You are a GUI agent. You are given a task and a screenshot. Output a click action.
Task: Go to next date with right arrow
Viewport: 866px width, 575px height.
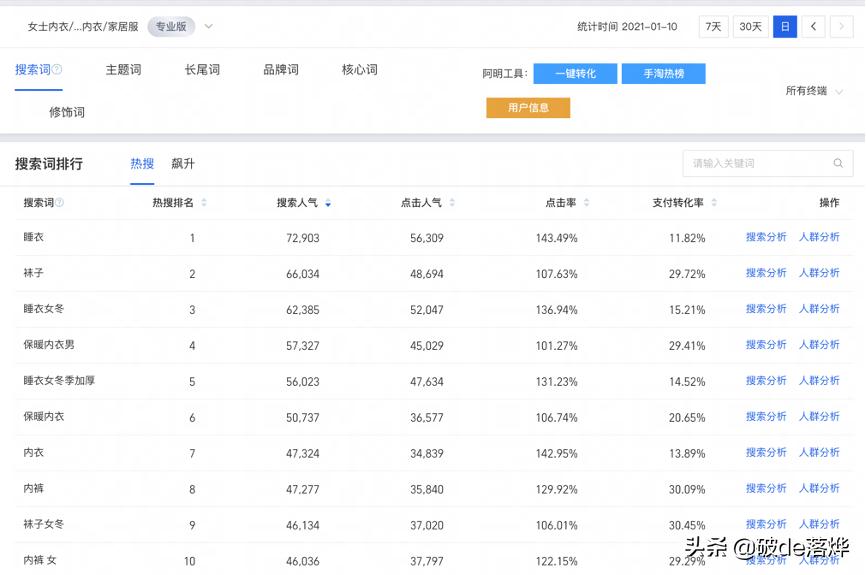click(841, 27)
